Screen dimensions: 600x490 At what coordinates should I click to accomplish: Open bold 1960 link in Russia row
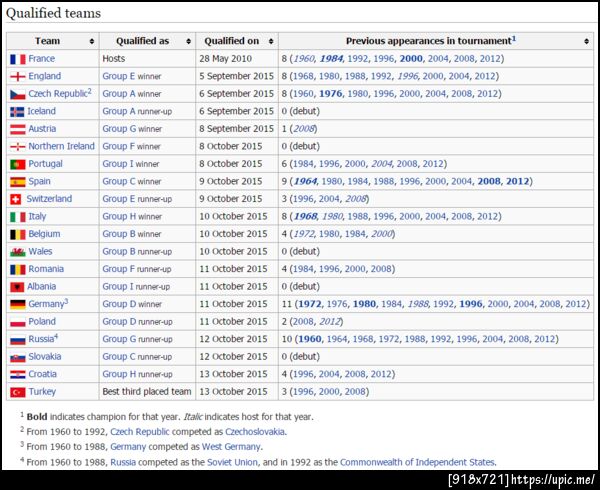click(x=310, y=340)
